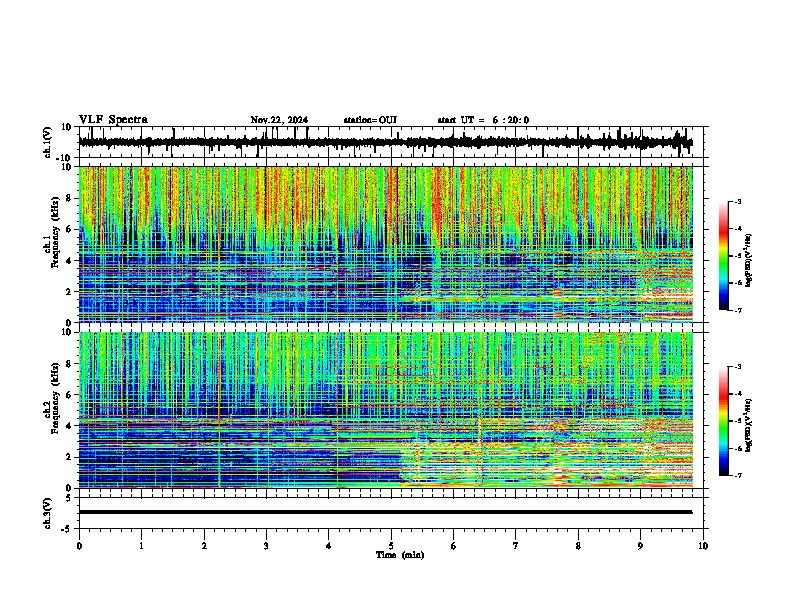
Task: Click the "8" frequency tick of ch.2 spectrogram
Action: pyautogui.click(x=70, y=364)
